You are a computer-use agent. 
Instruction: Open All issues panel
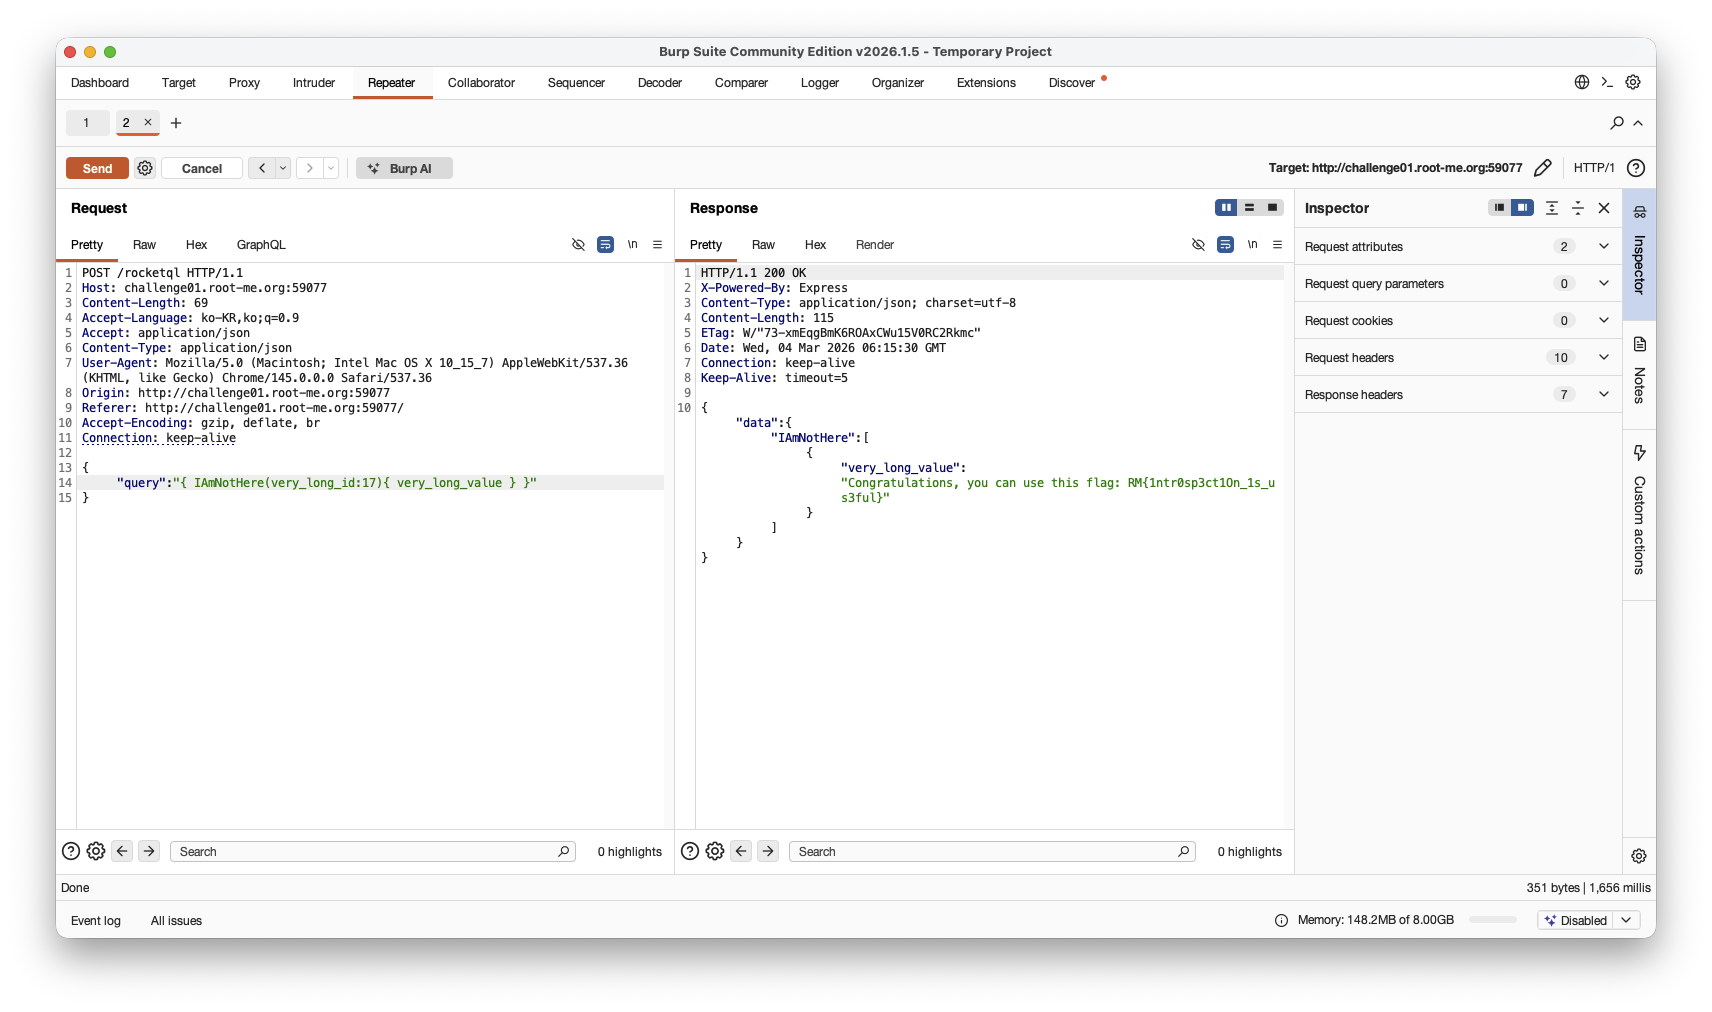click(176, 921)
